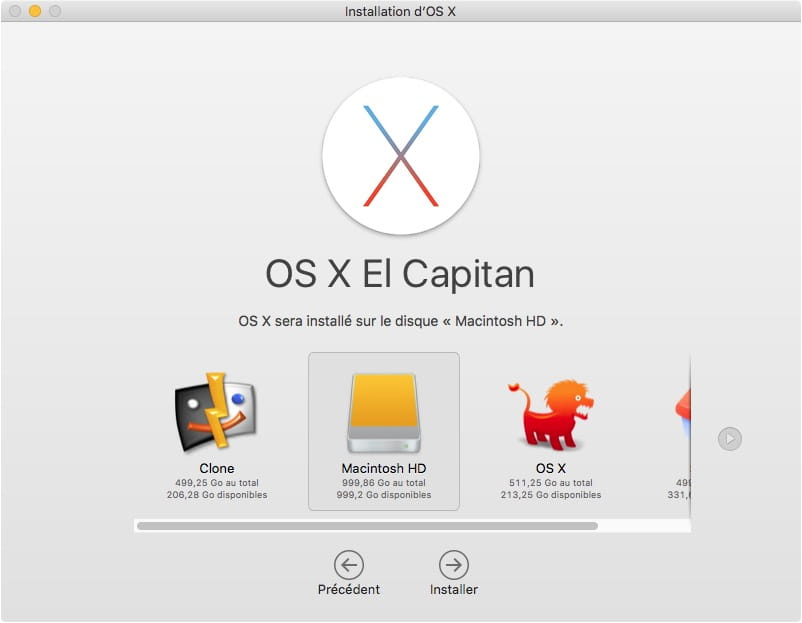Click "511,25 Go au total" text
802x623 pixels.
pyautogui.click(x=550, y=482)
